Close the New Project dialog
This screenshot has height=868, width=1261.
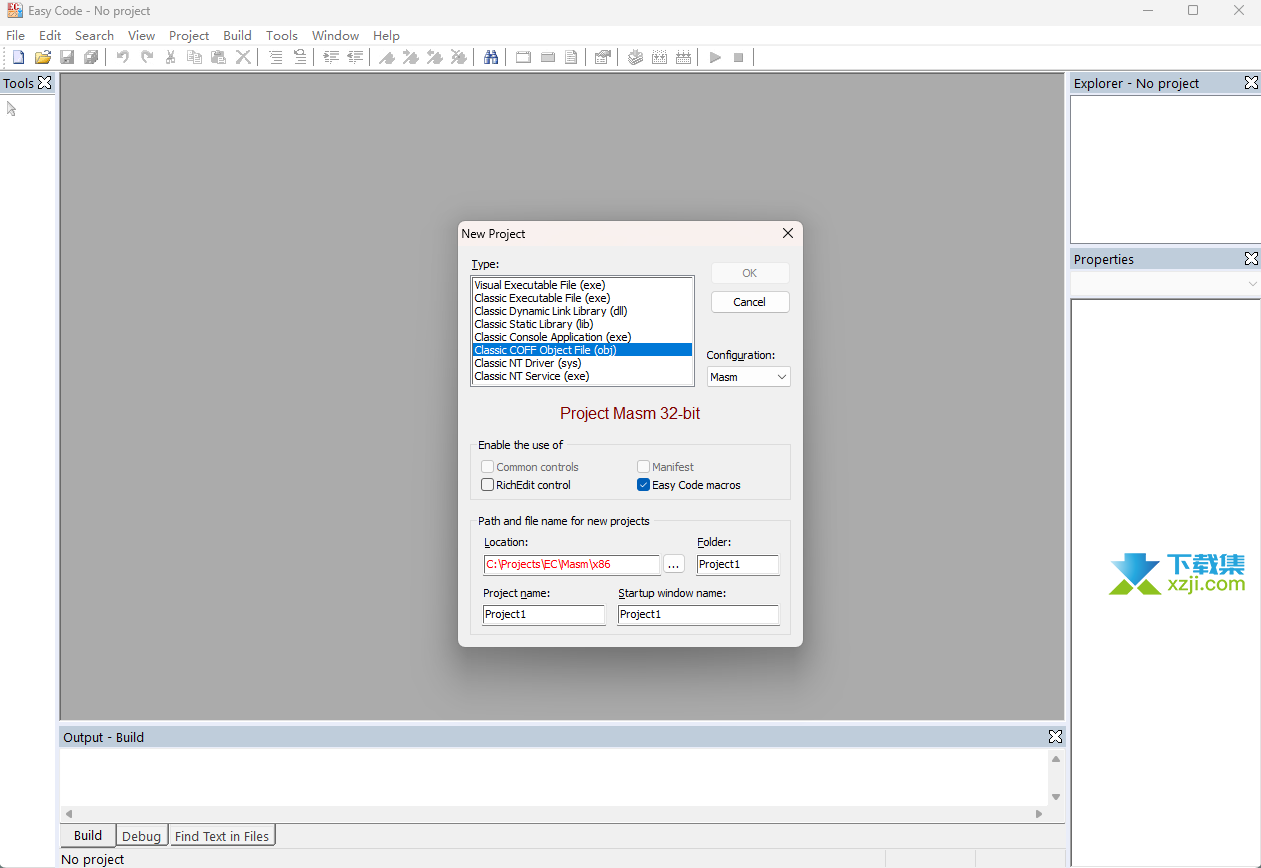(788, 233)
